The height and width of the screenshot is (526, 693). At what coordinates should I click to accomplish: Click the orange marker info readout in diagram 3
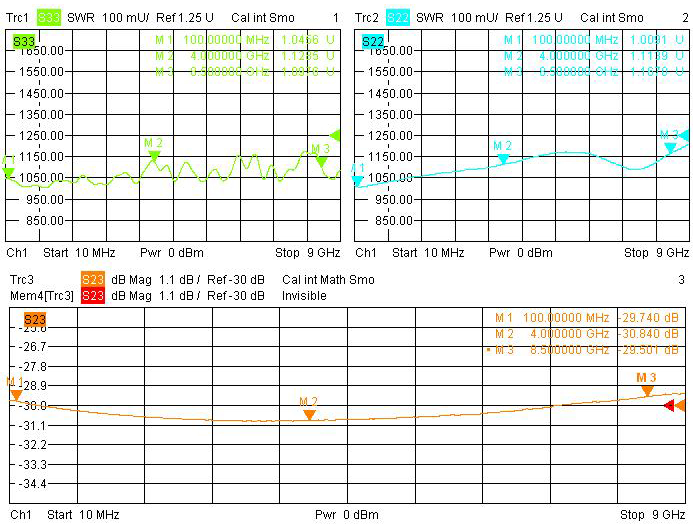coord(587,333)
